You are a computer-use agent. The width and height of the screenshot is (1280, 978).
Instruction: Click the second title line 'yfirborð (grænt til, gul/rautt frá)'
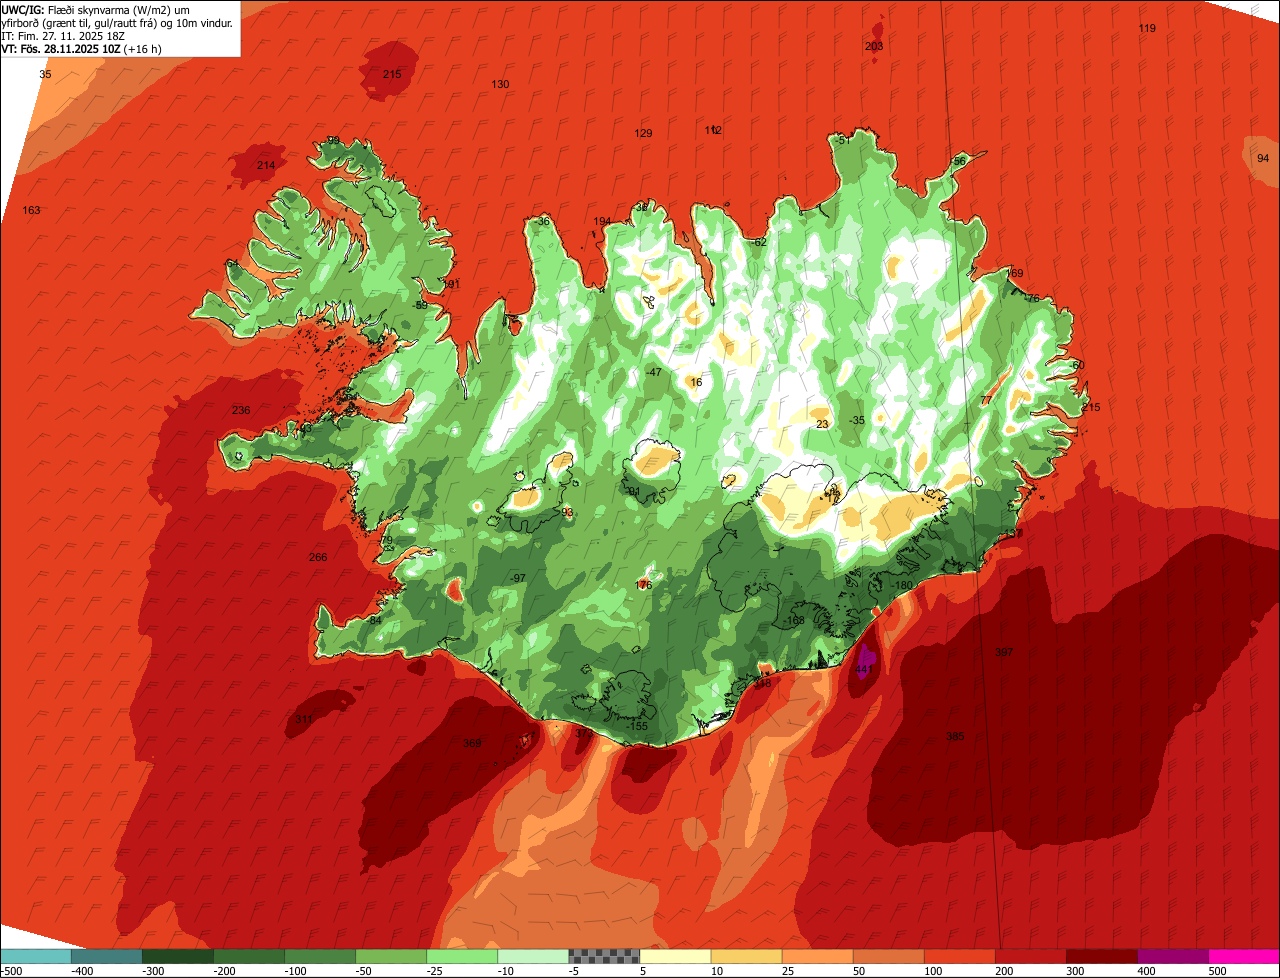77,22
